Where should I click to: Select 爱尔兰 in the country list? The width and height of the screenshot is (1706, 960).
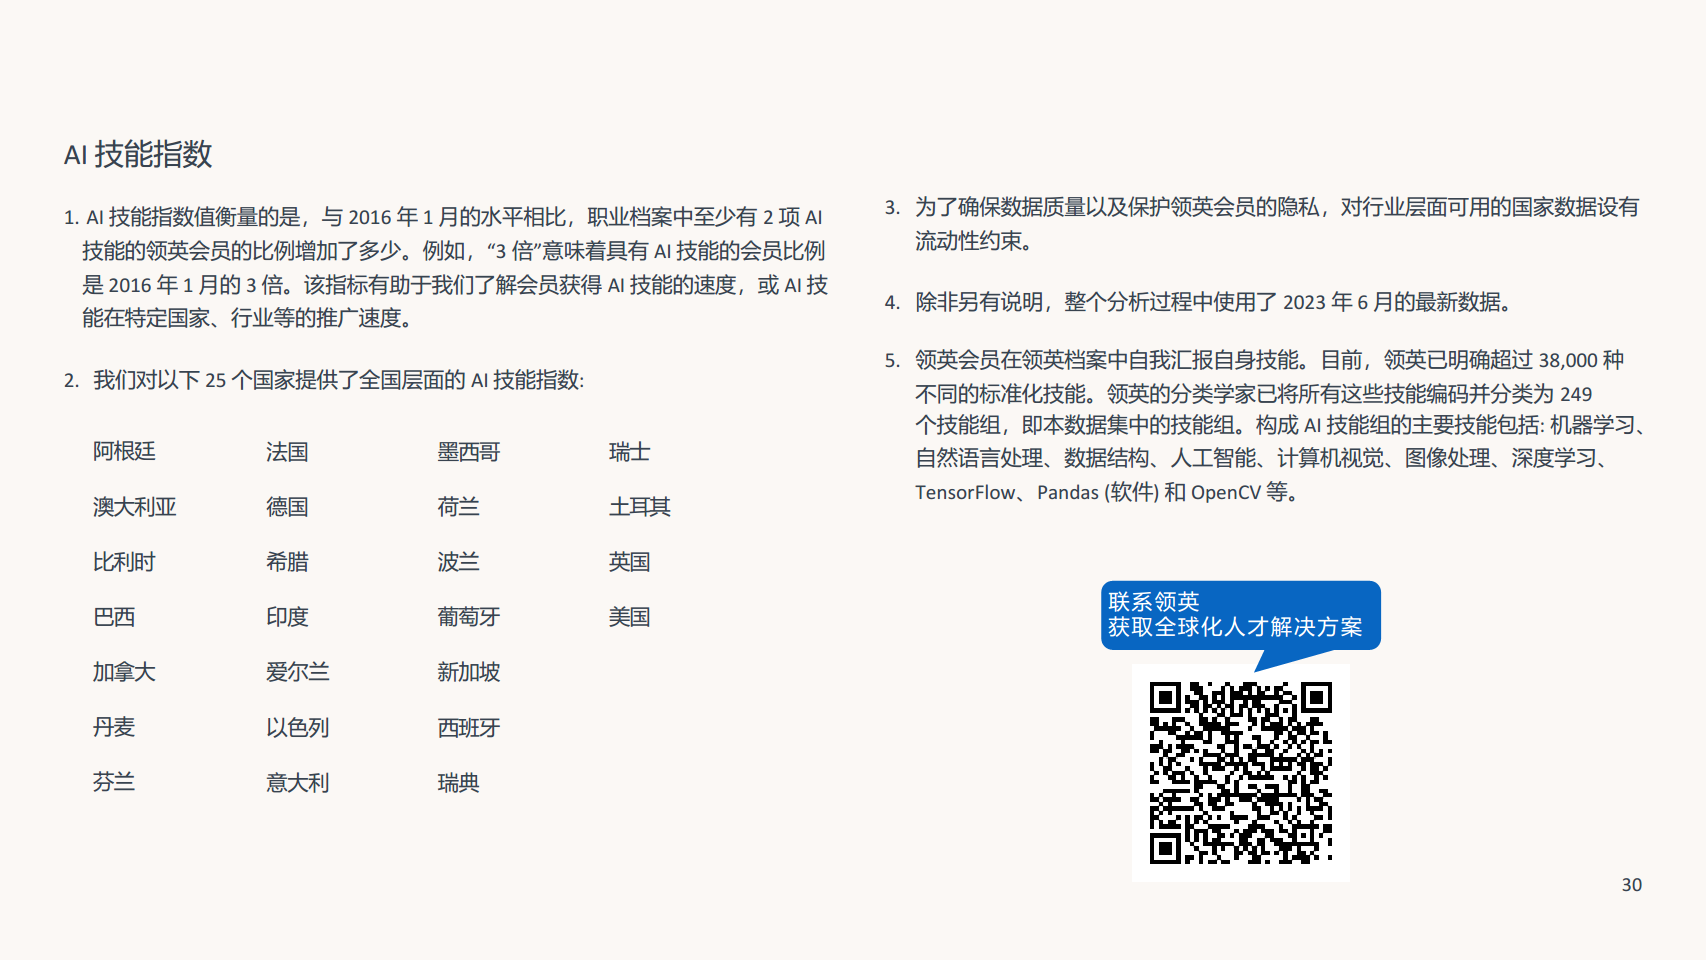298,672
